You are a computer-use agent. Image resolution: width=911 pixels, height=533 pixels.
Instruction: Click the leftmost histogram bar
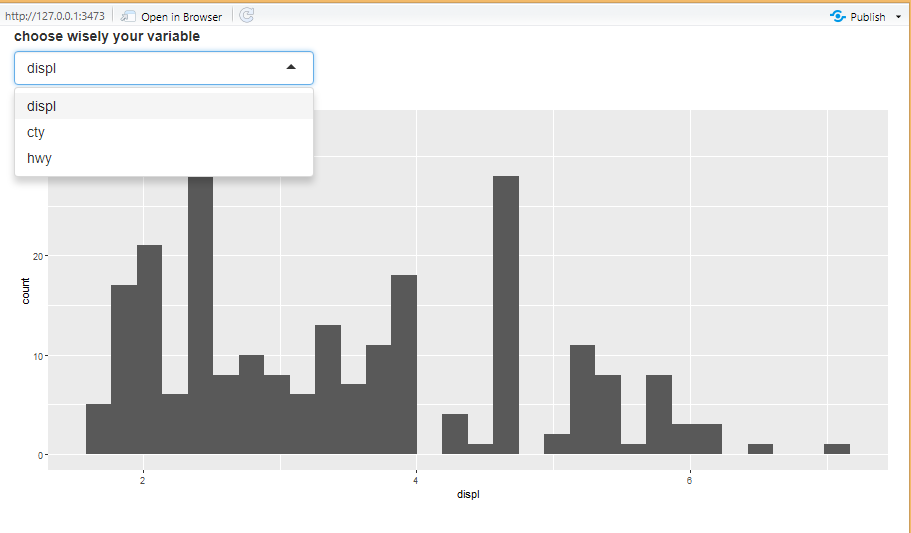(x=98, y=429)
